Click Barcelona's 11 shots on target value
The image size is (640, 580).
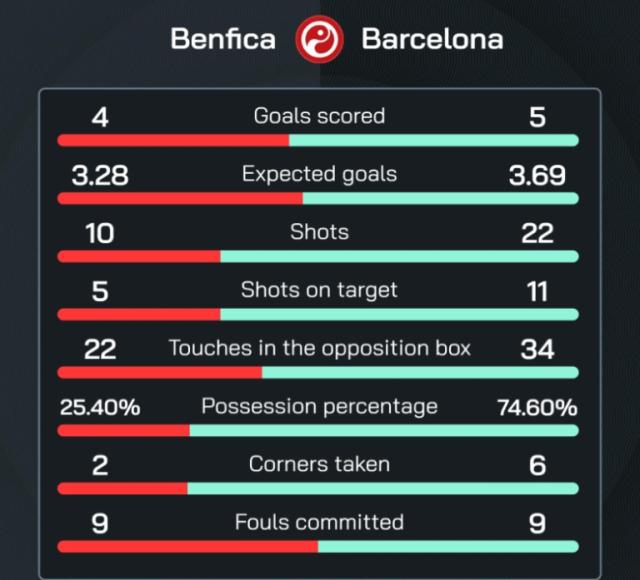(x=537, y=292)
